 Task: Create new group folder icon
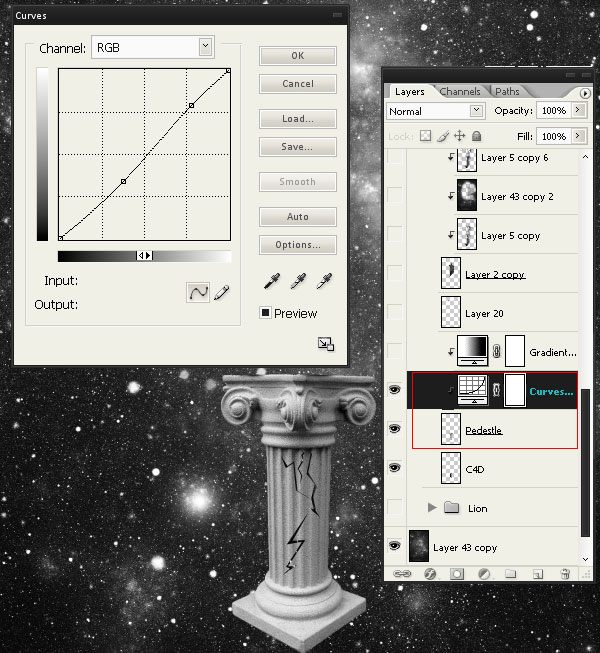point(510,574)
